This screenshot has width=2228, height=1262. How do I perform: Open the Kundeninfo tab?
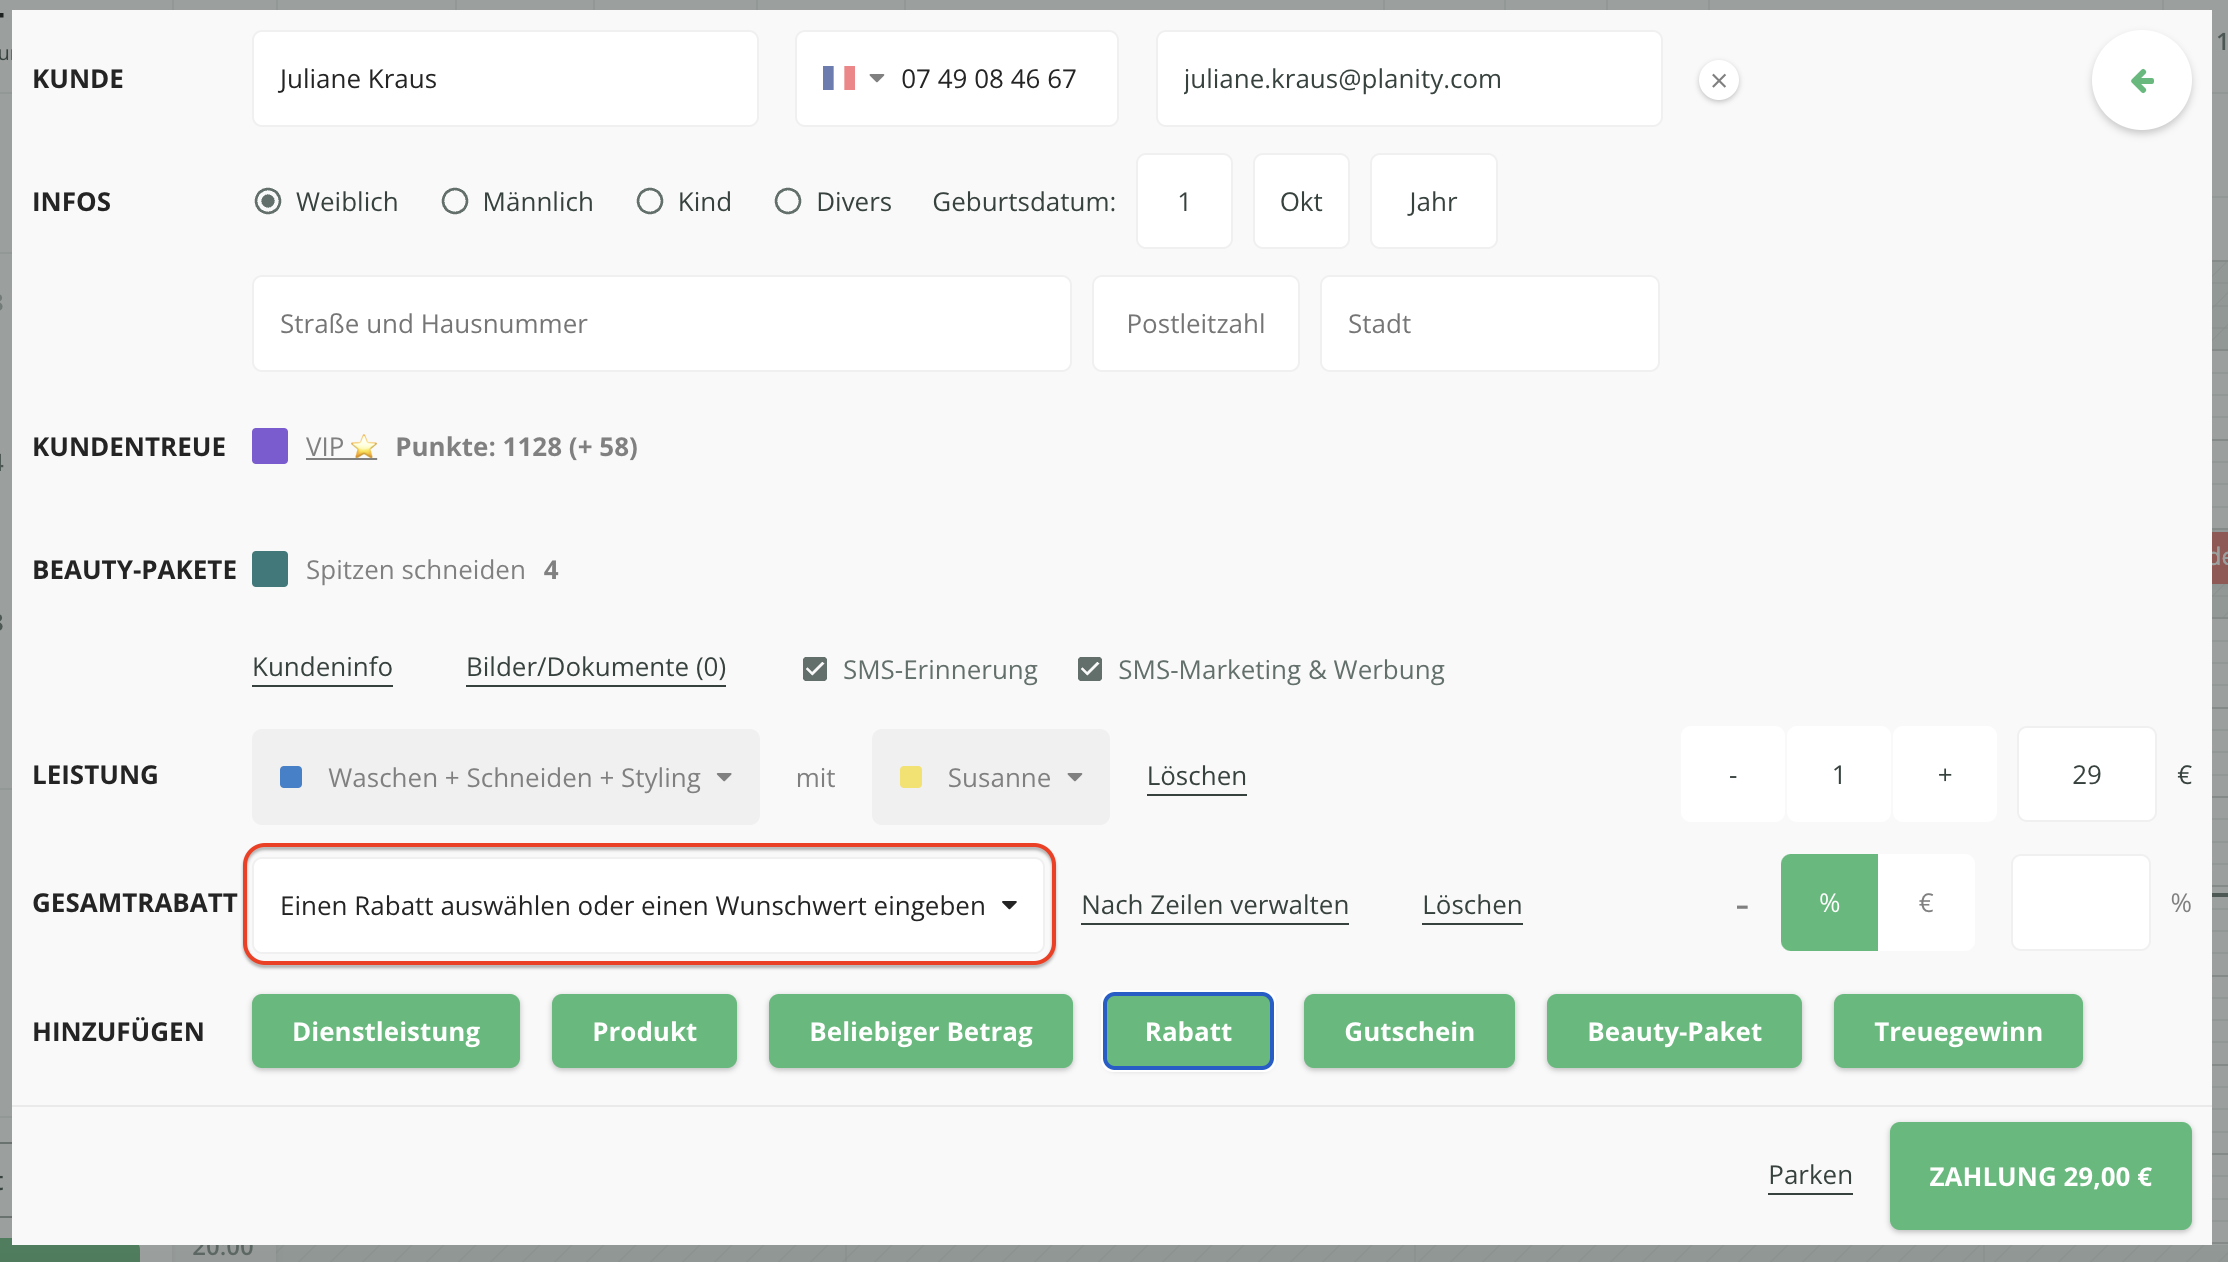pos(322,667)
